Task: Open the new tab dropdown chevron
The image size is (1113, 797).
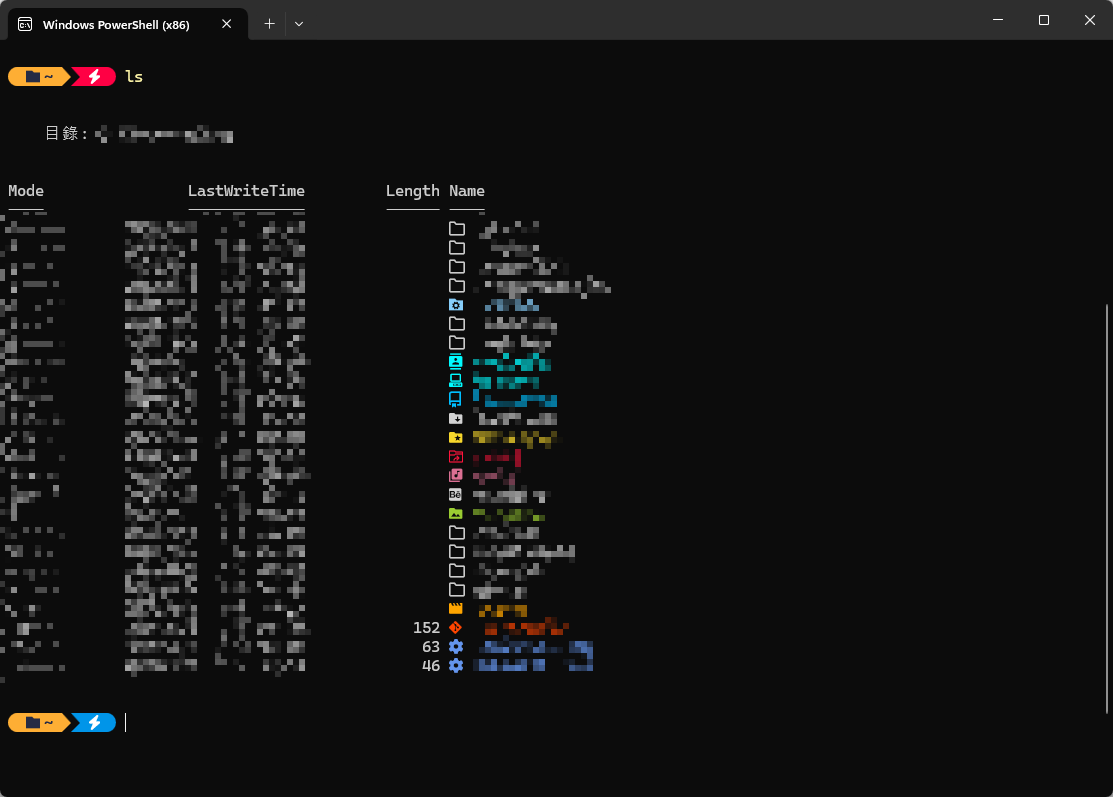Action: click(299, 23)
